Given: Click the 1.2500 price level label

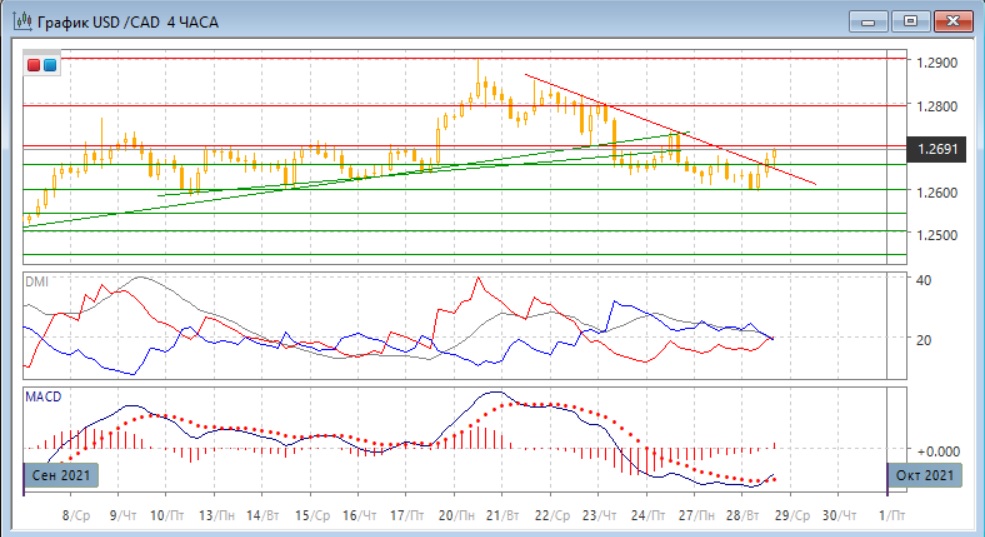Looking at the screenshot, I should (x=937, y=235).
